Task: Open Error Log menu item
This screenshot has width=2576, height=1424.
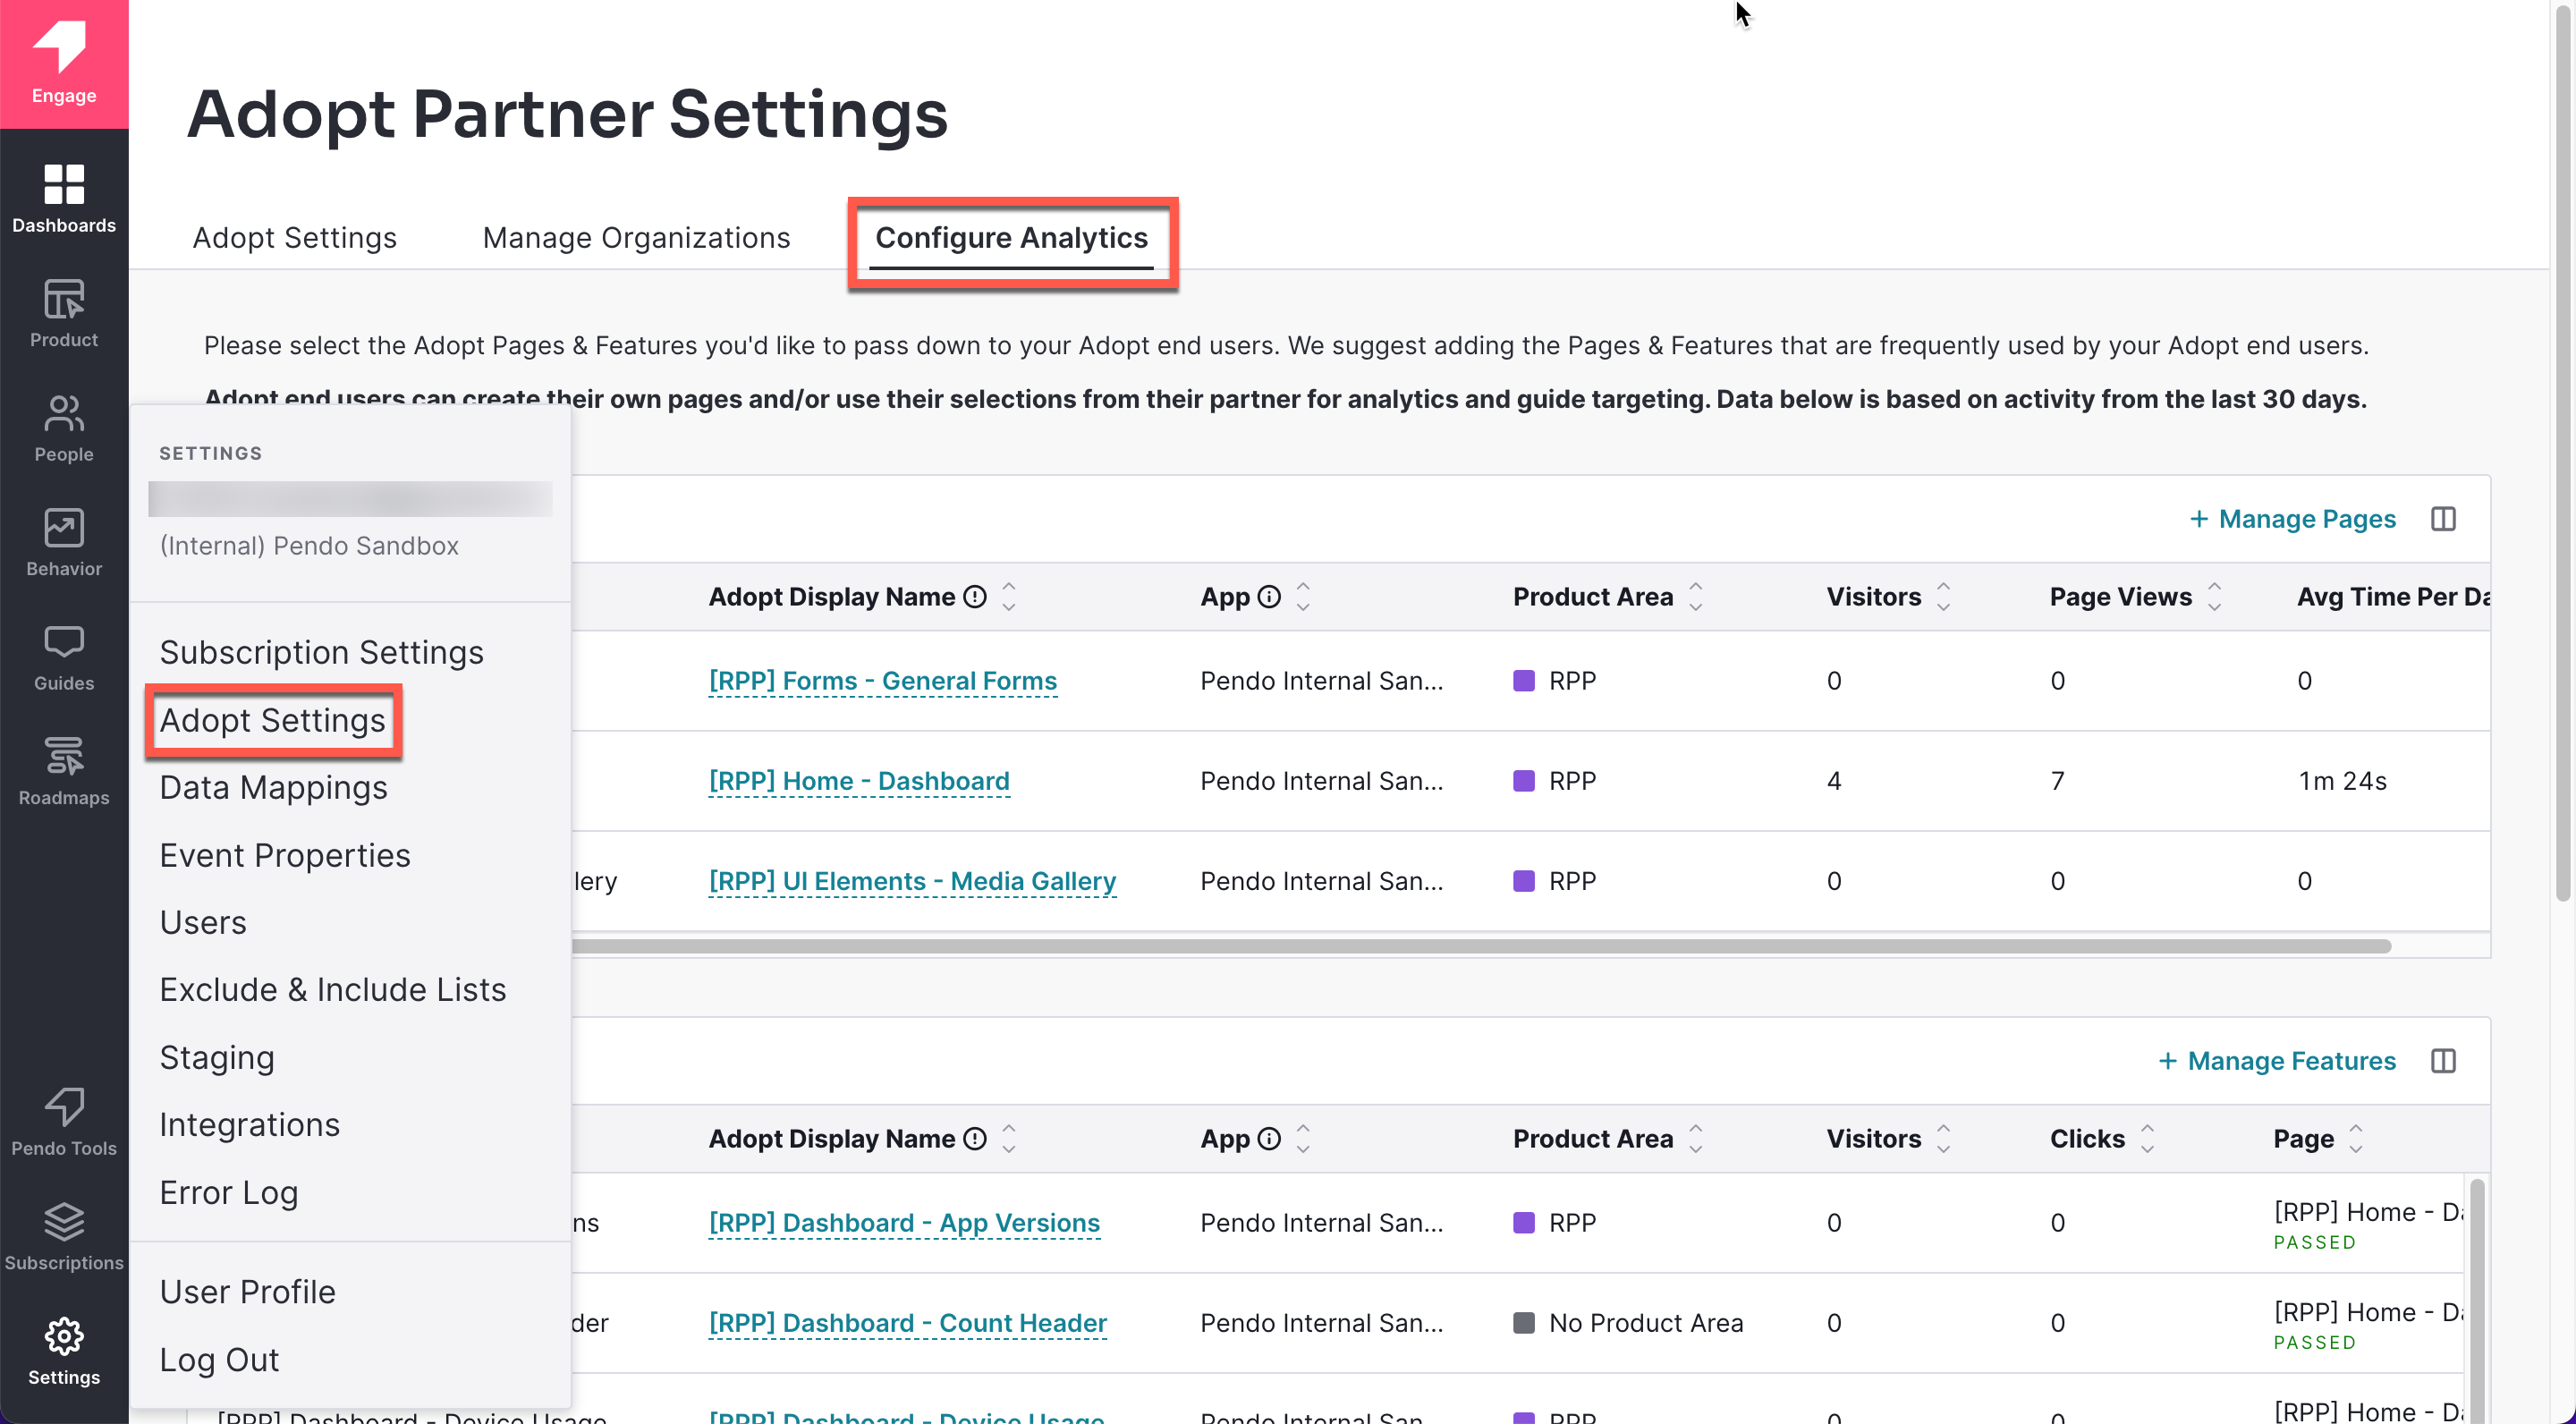Action: 229,1192
